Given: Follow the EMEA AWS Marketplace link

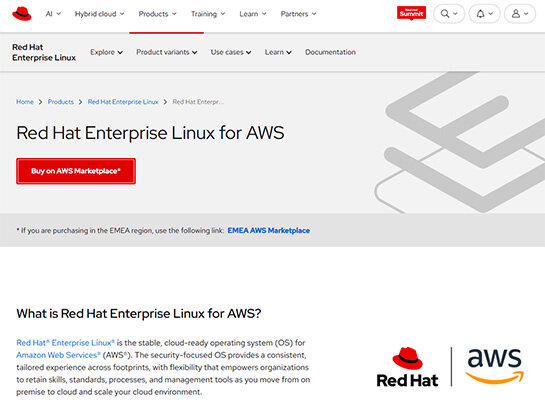Looking at the screenshot, I should click(x=268, y=230).
